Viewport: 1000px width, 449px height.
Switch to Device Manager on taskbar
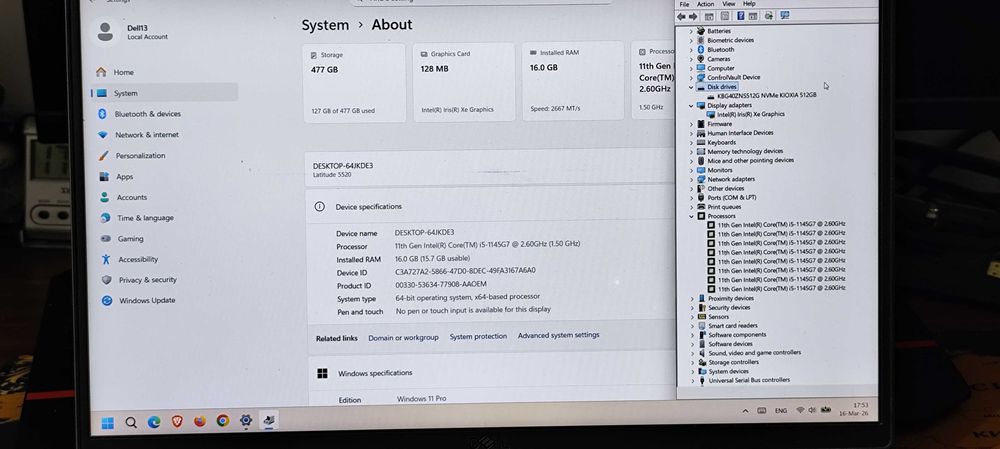[x=269, y=420]
